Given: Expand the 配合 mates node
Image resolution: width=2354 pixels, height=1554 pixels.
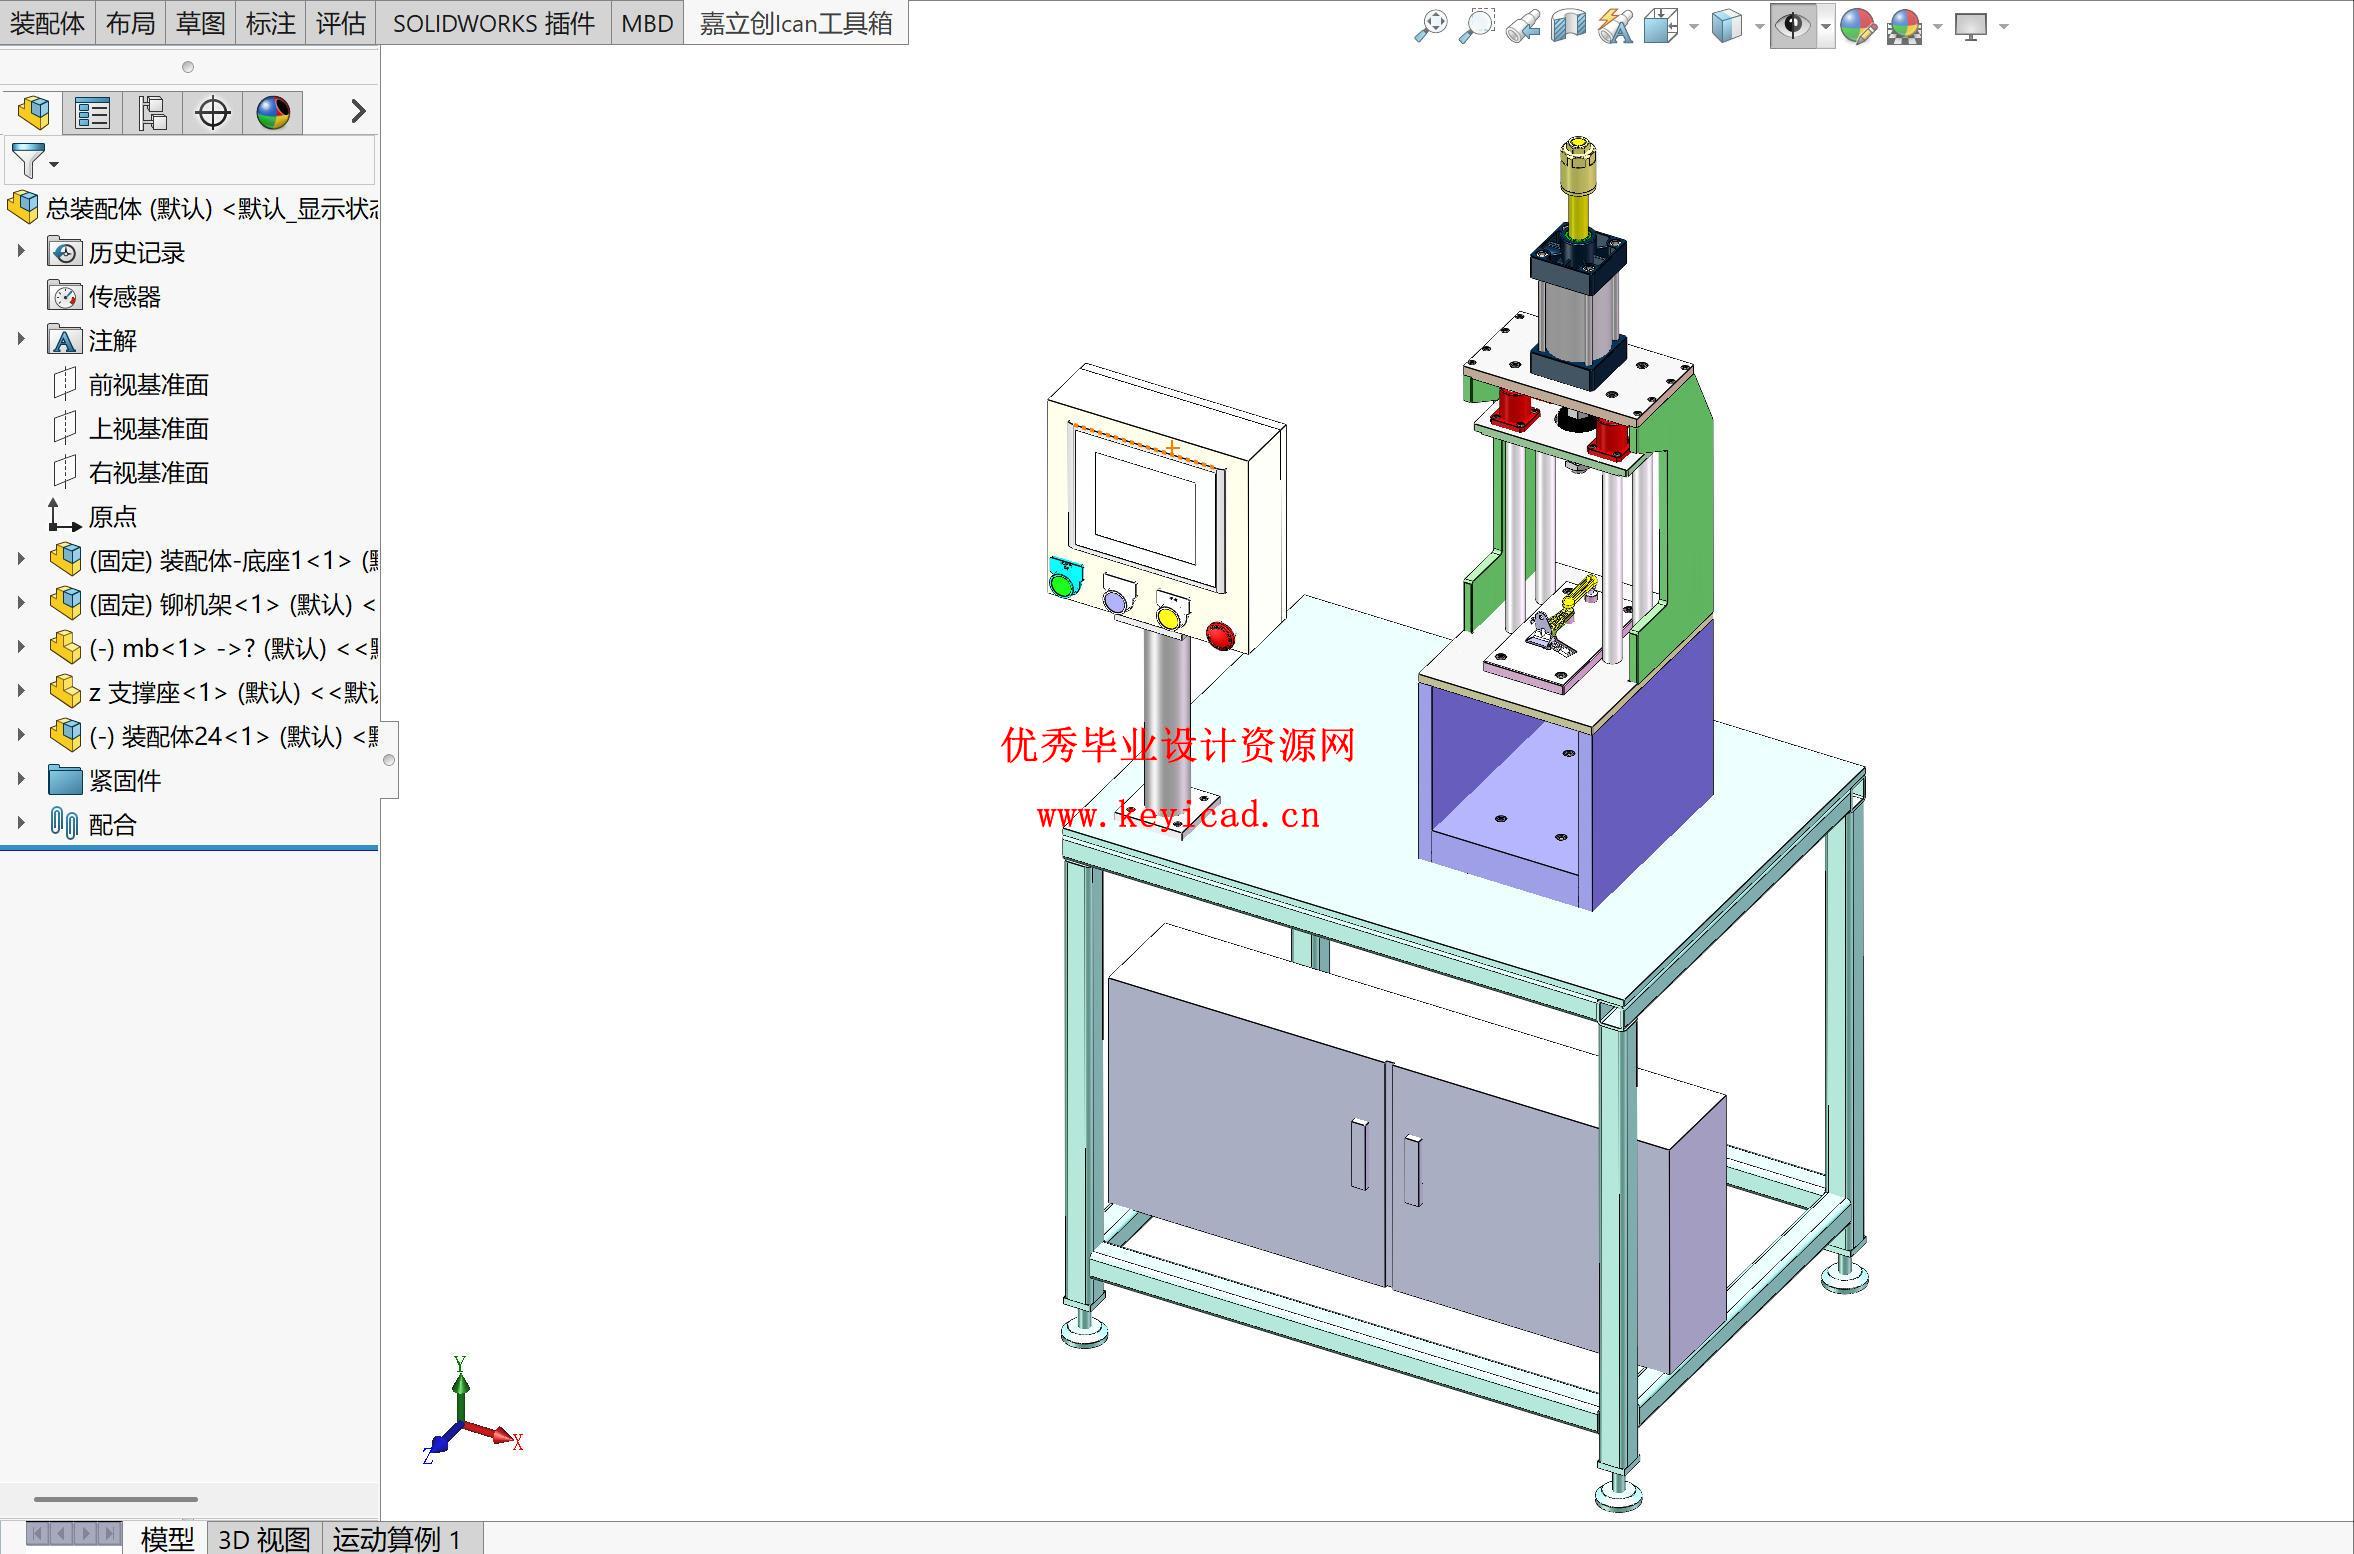Looking at the screenshot, I should tap(21, 823).
